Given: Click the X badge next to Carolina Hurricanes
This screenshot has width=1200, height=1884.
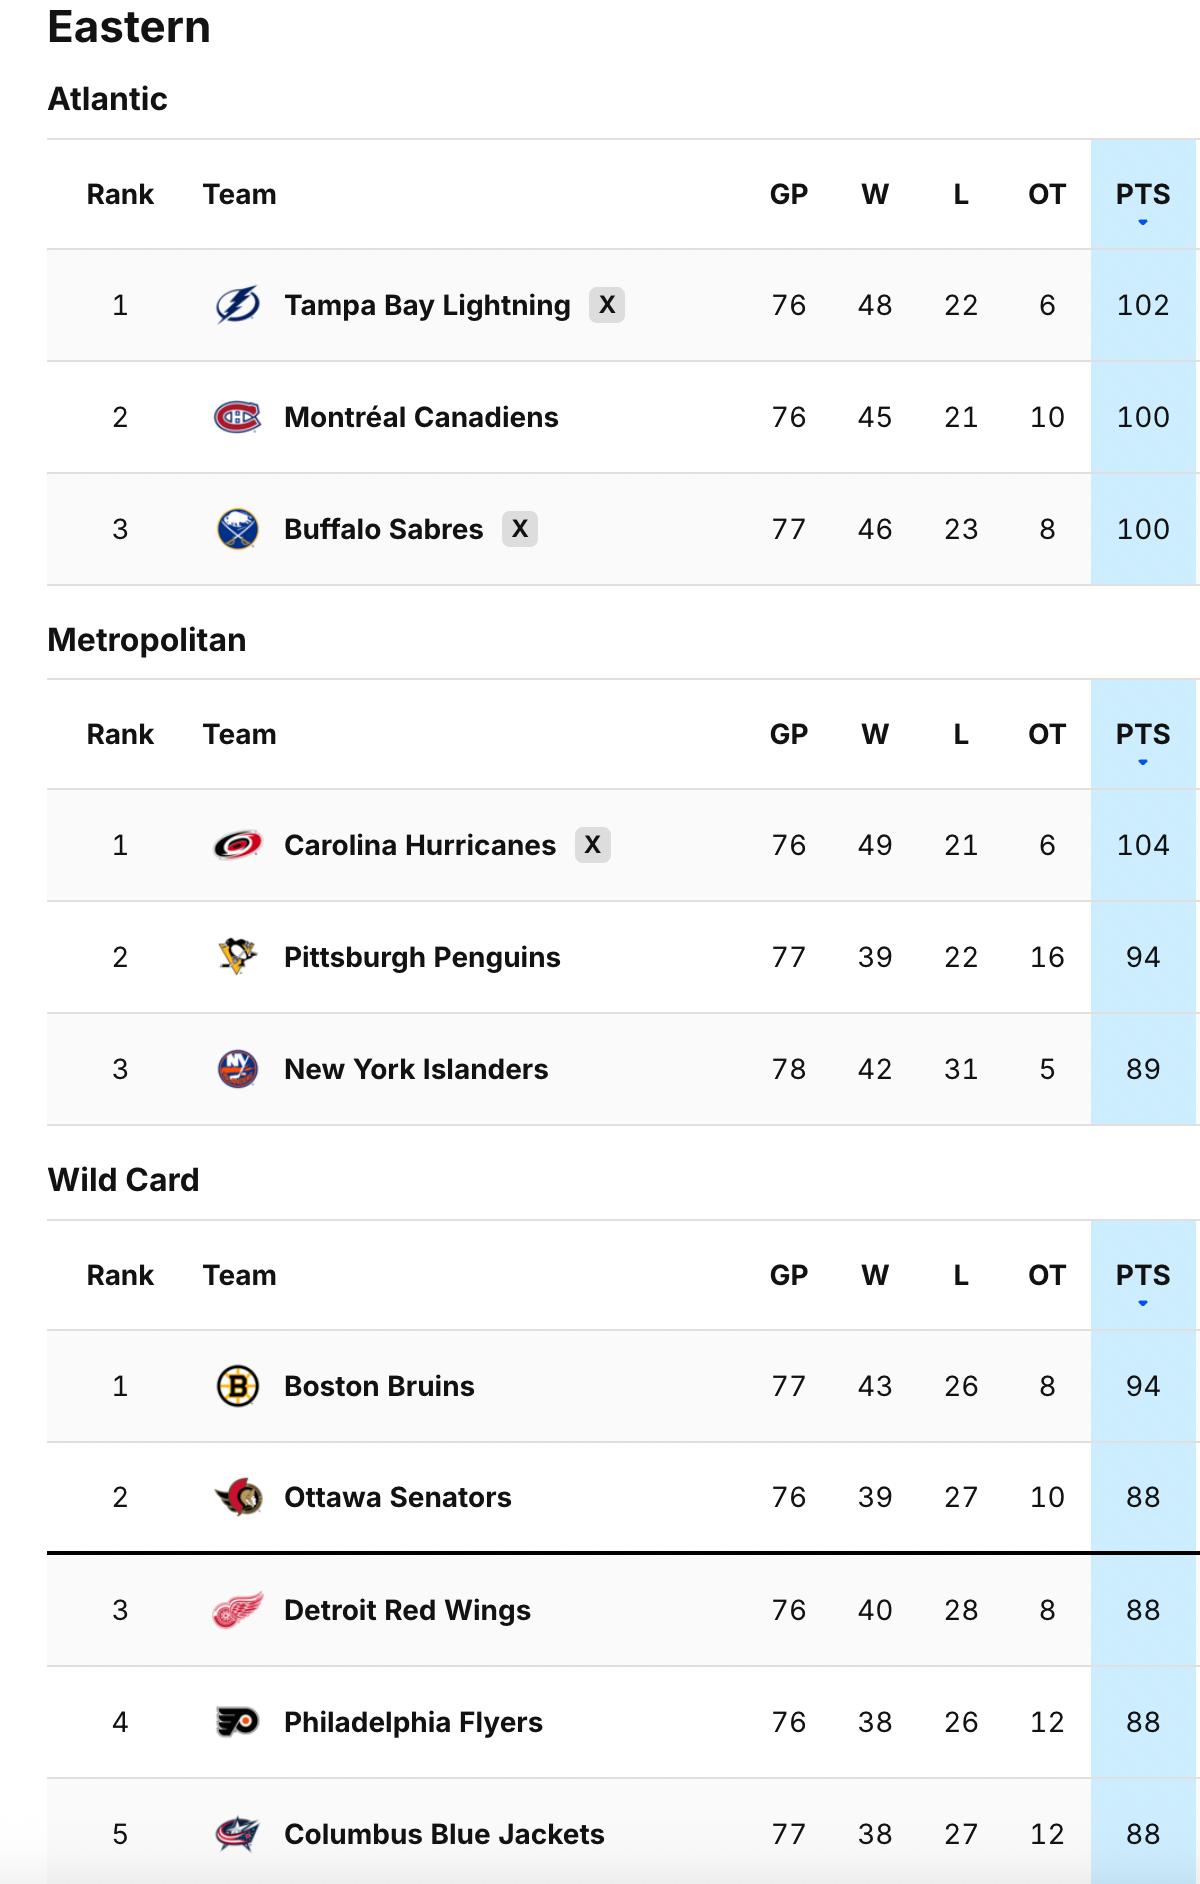Looking at the screenshot, I should [594, 845].
